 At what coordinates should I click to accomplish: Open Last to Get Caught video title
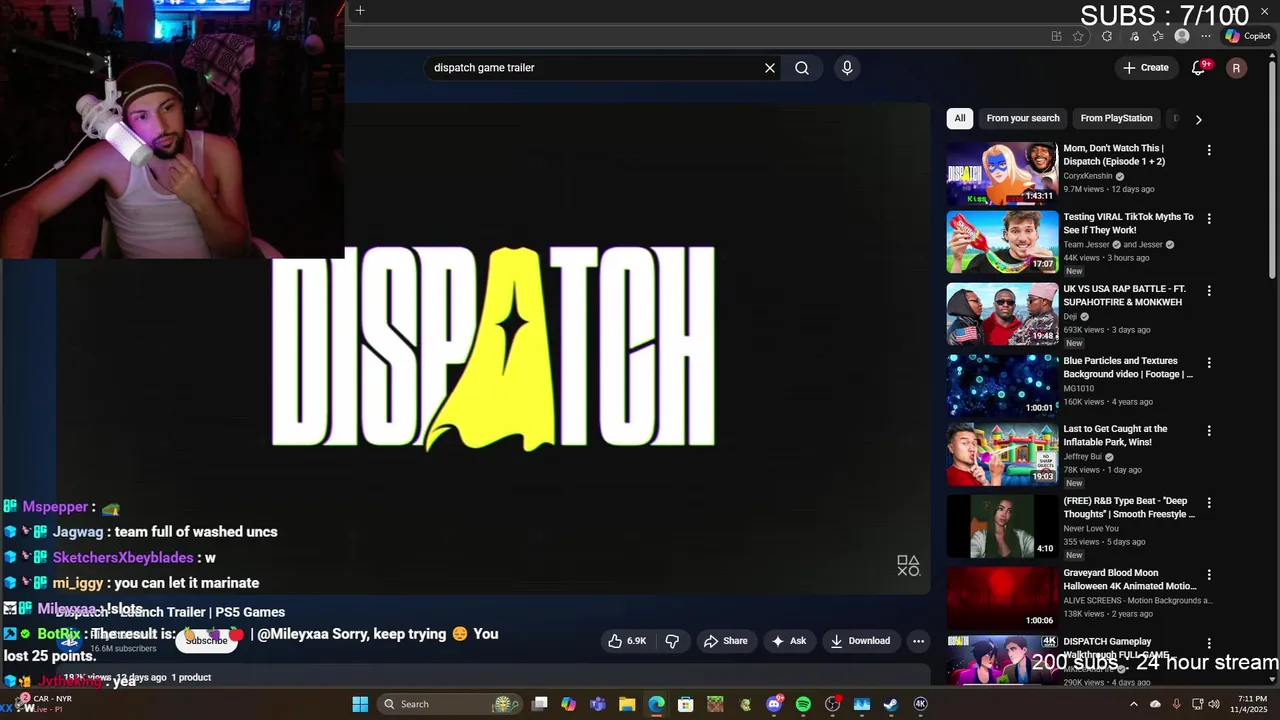click(x=1115, y=435)
